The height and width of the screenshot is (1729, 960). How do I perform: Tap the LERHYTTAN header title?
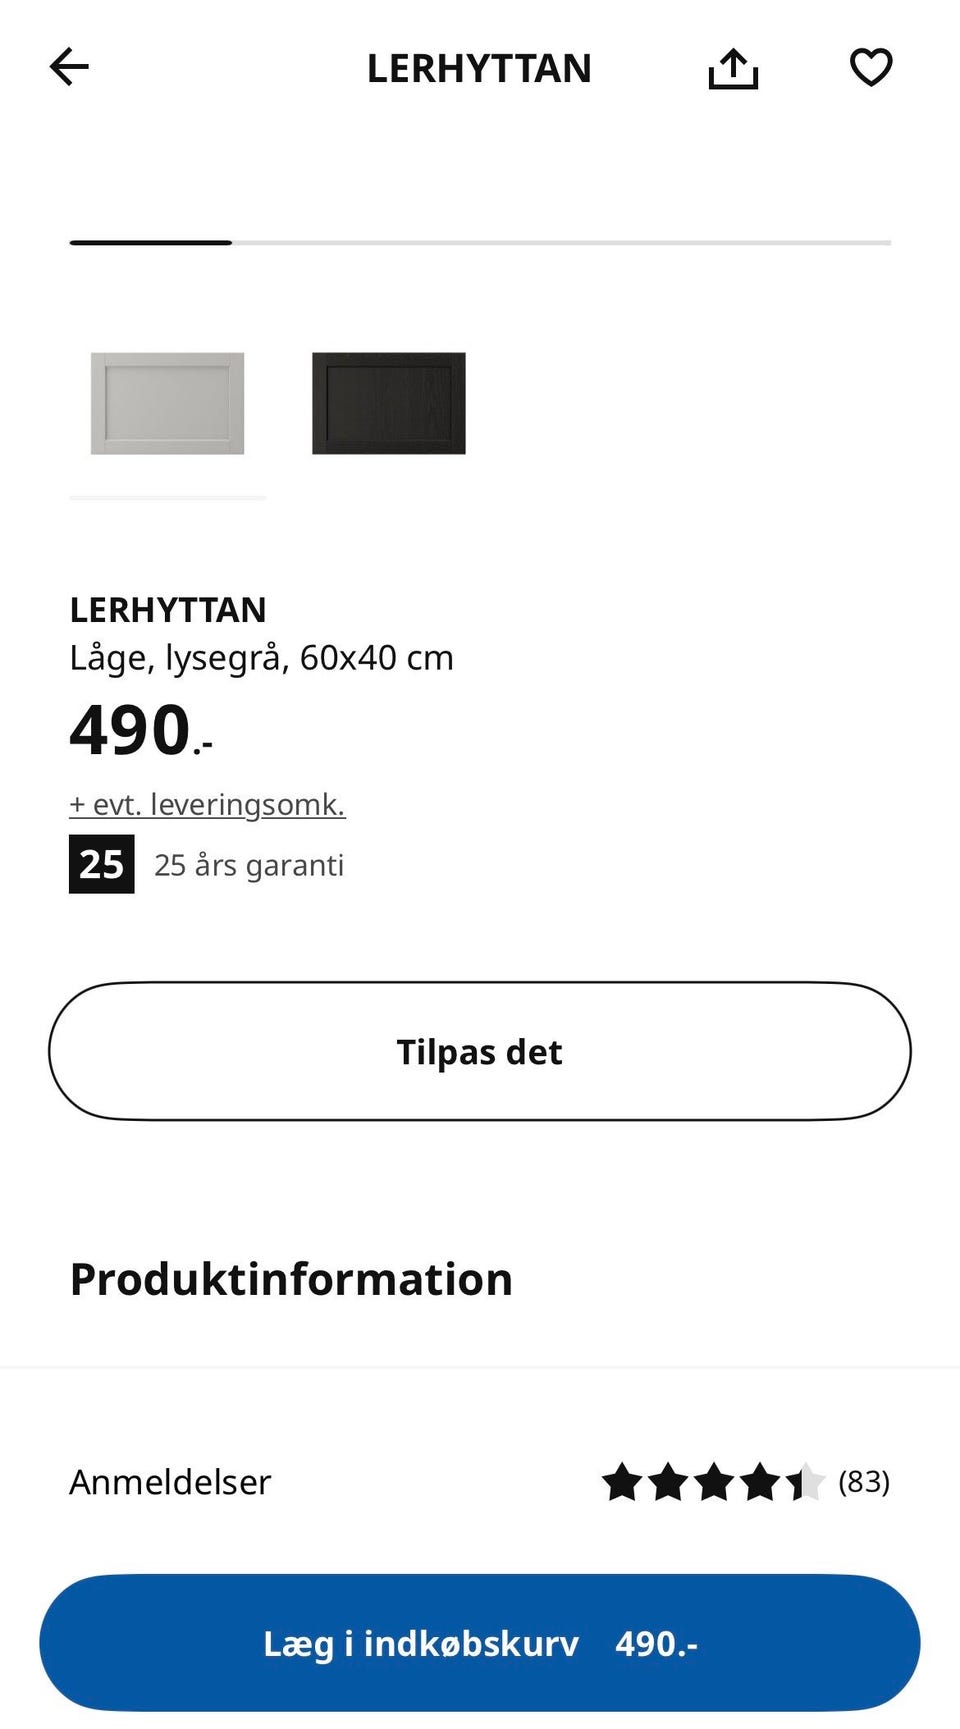pos(479,68)
